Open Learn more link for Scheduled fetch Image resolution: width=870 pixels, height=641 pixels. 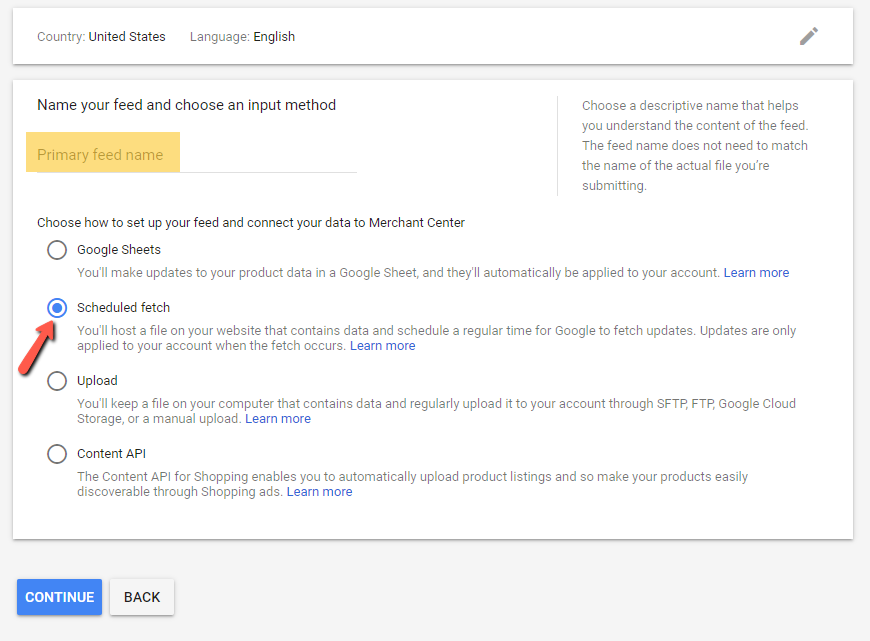coord(382,346)
